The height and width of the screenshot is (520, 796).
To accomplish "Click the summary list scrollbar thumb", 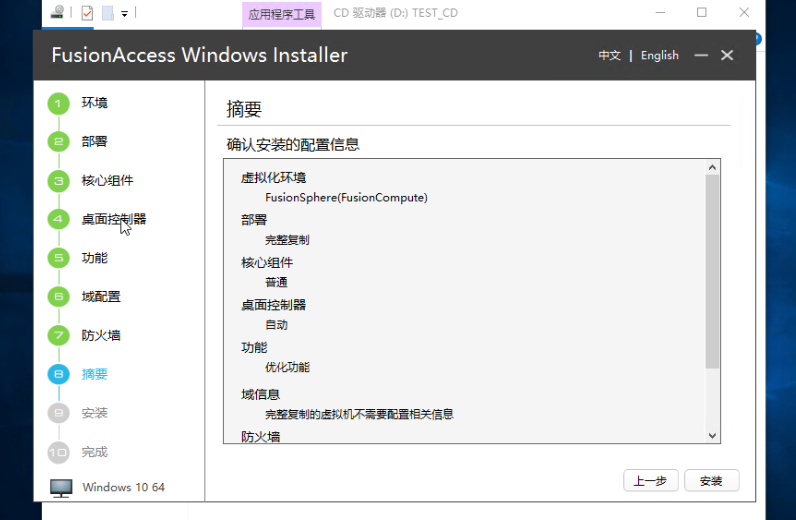I will (x=712, y=270).
